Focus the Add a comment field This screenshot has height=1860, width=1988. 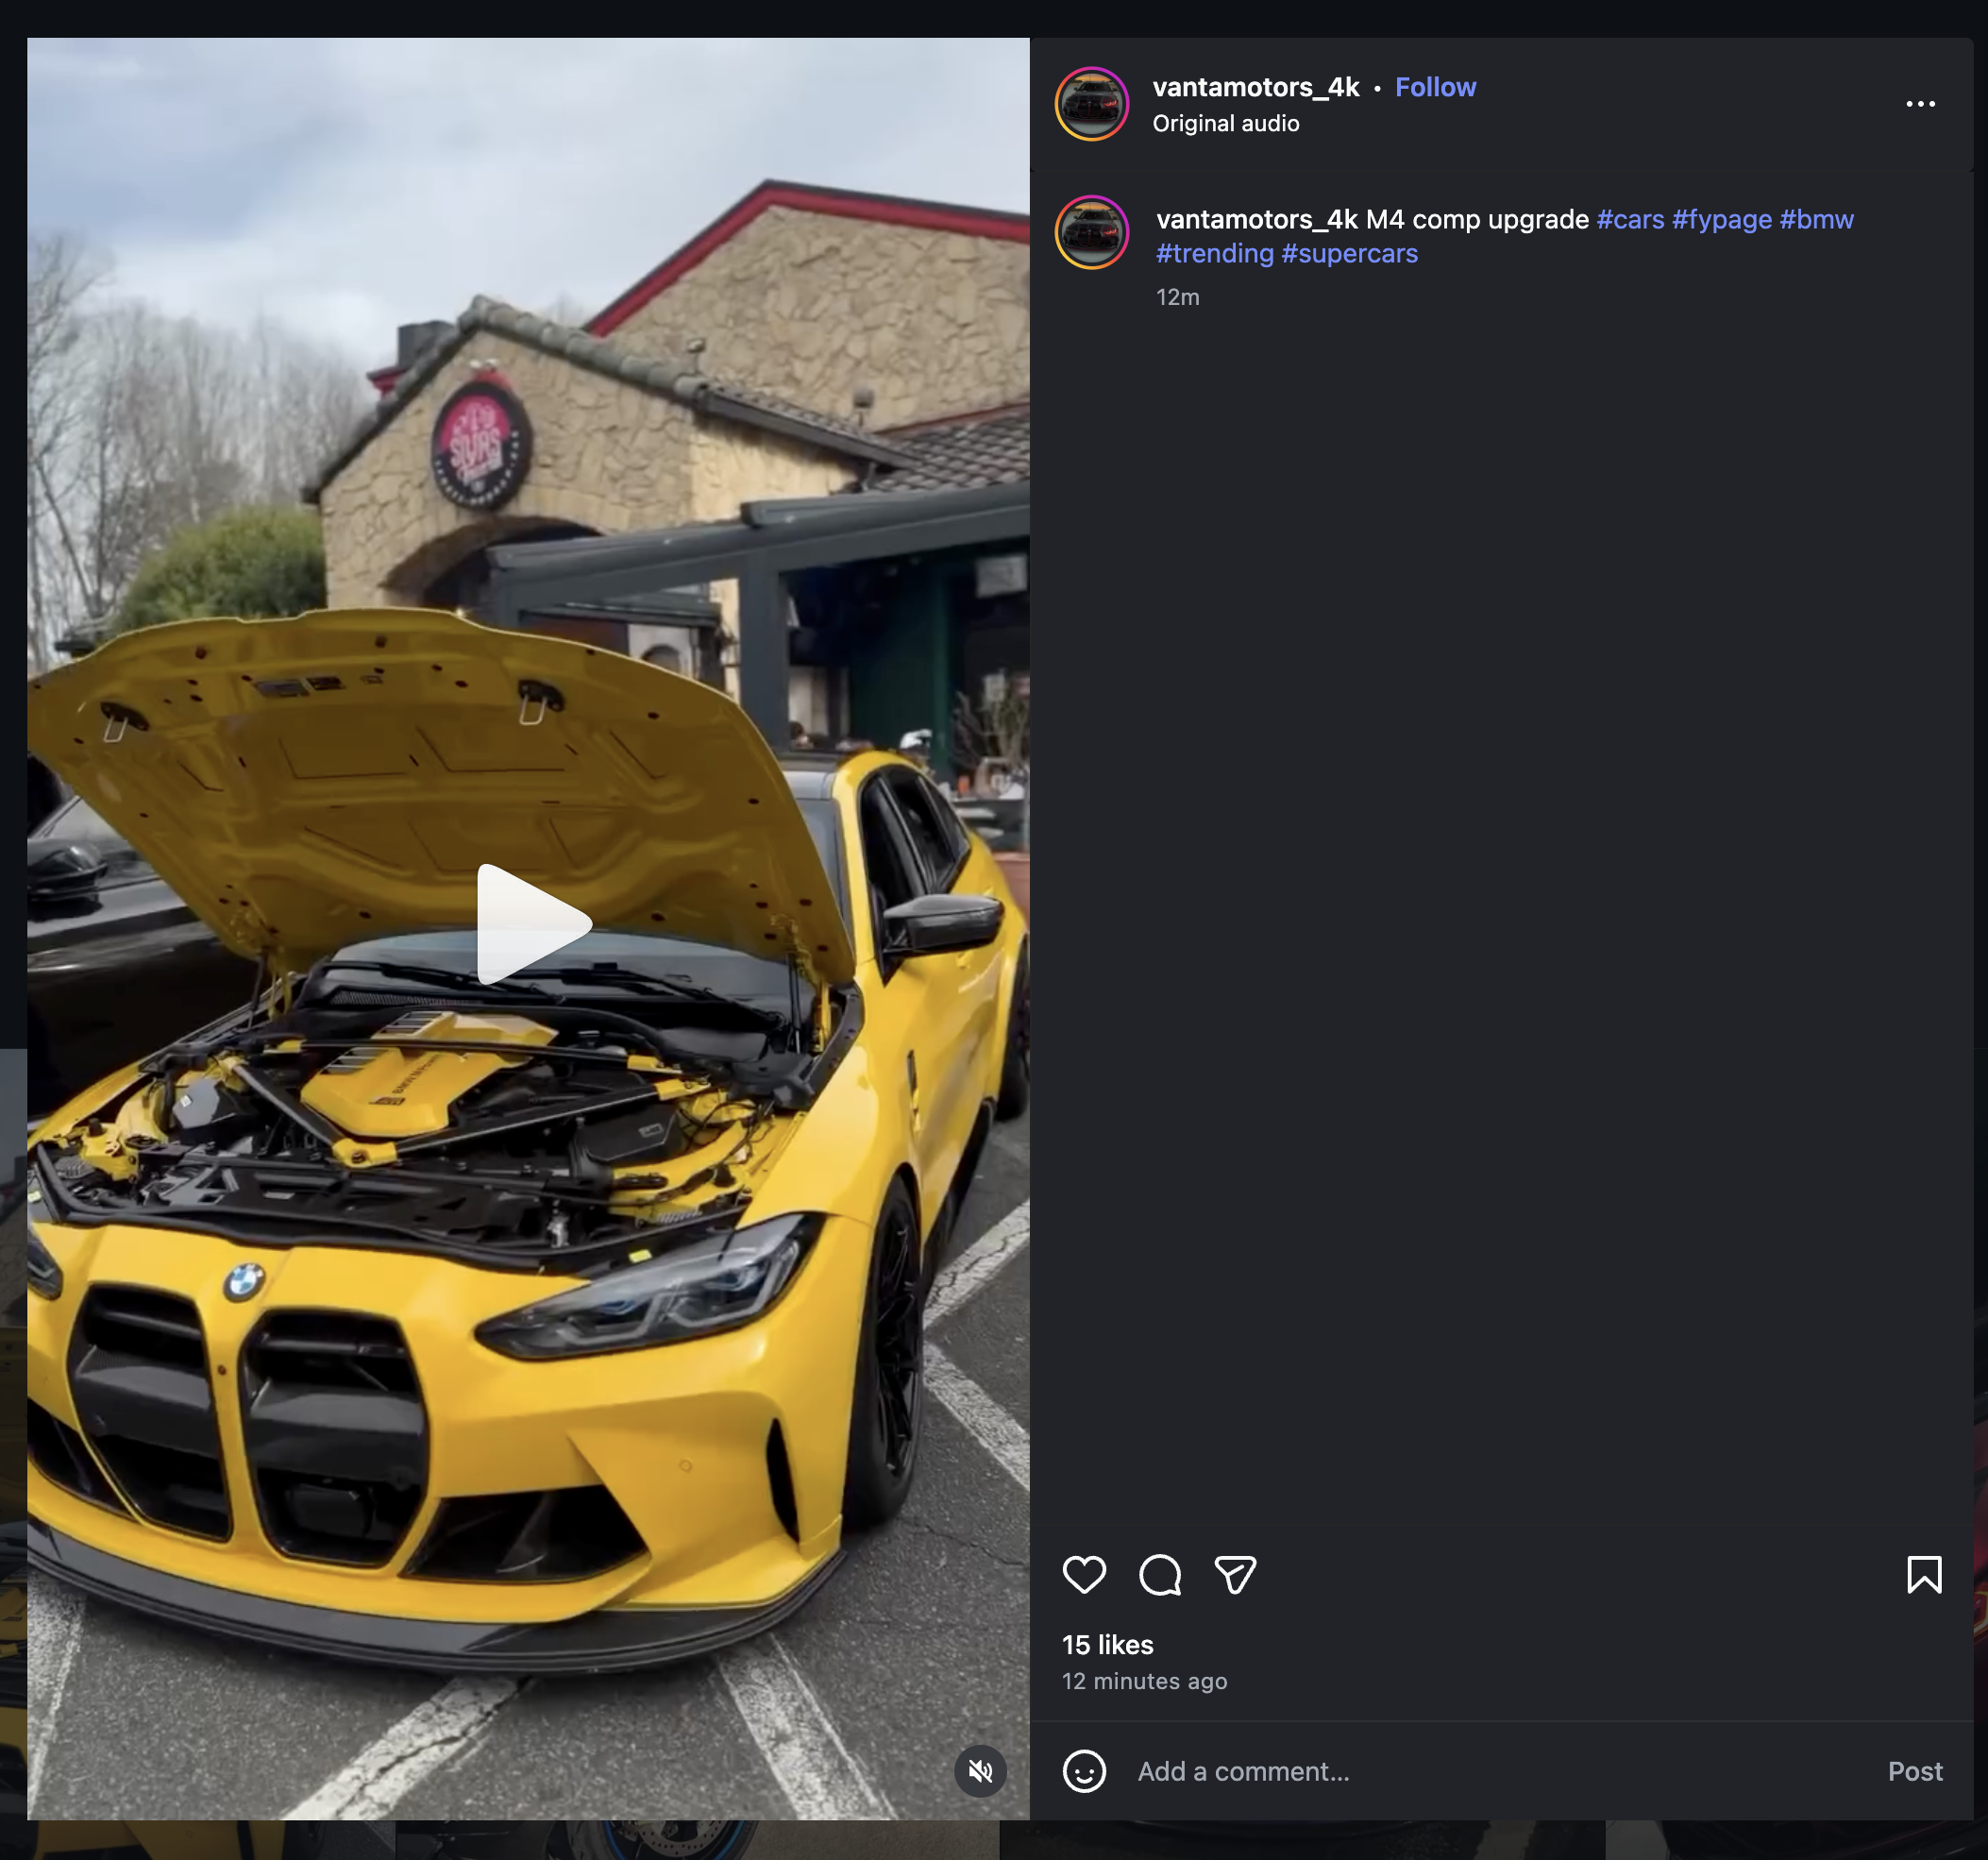1490,1771
